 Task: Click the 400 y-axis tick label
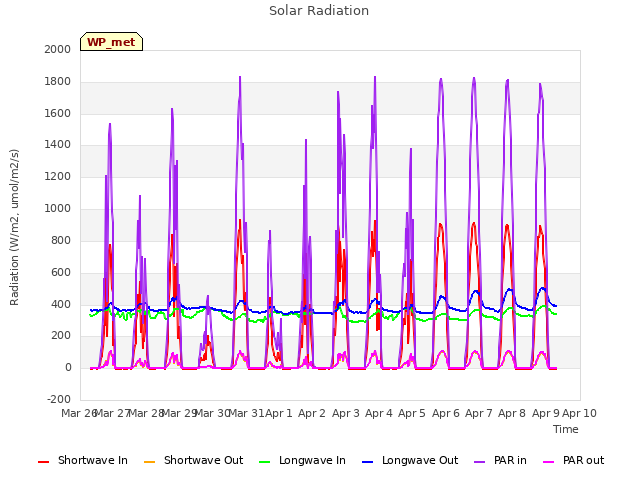[x=61, y=304]
